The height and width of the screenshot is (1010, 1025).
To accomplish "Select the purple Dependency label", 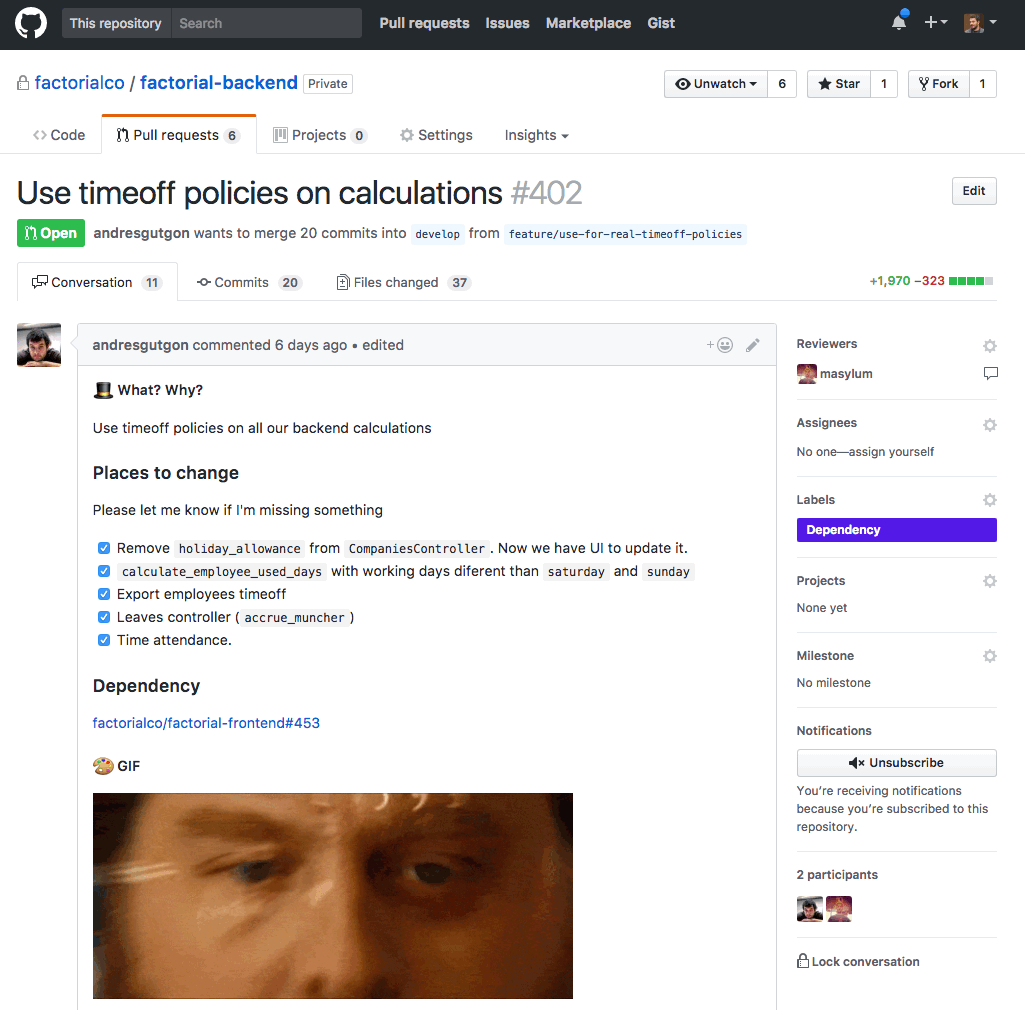I will 896,530.
